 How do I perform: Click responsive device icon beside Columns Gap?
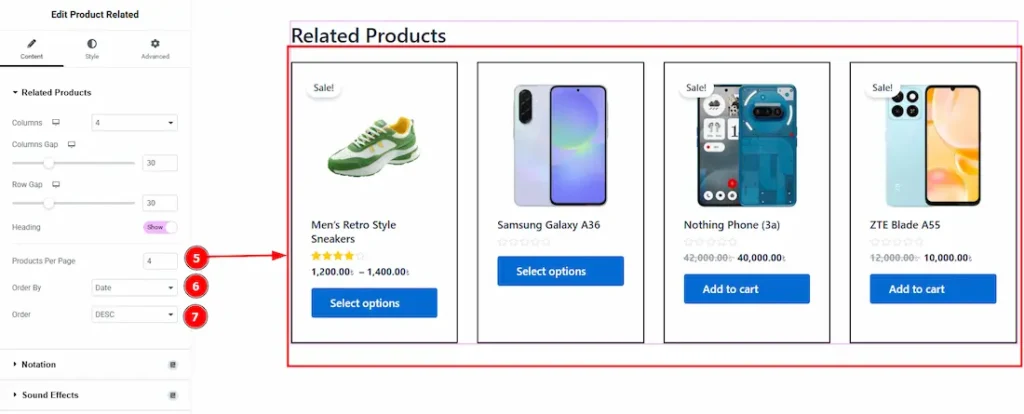click(x=71, y=145)
